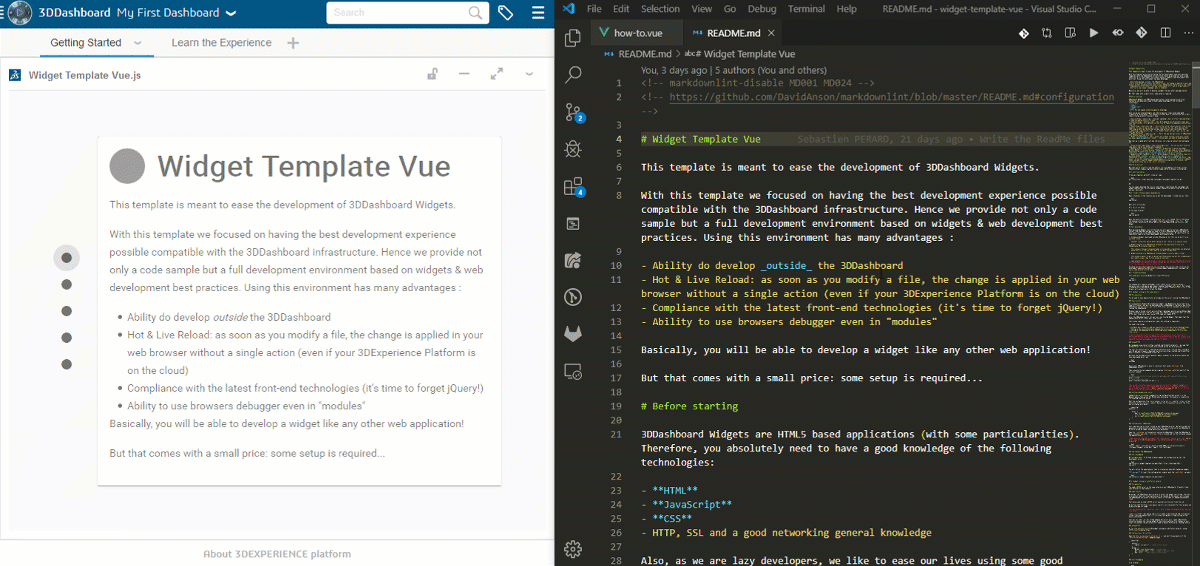Split the VS Code editor right

coord(1164,33)
